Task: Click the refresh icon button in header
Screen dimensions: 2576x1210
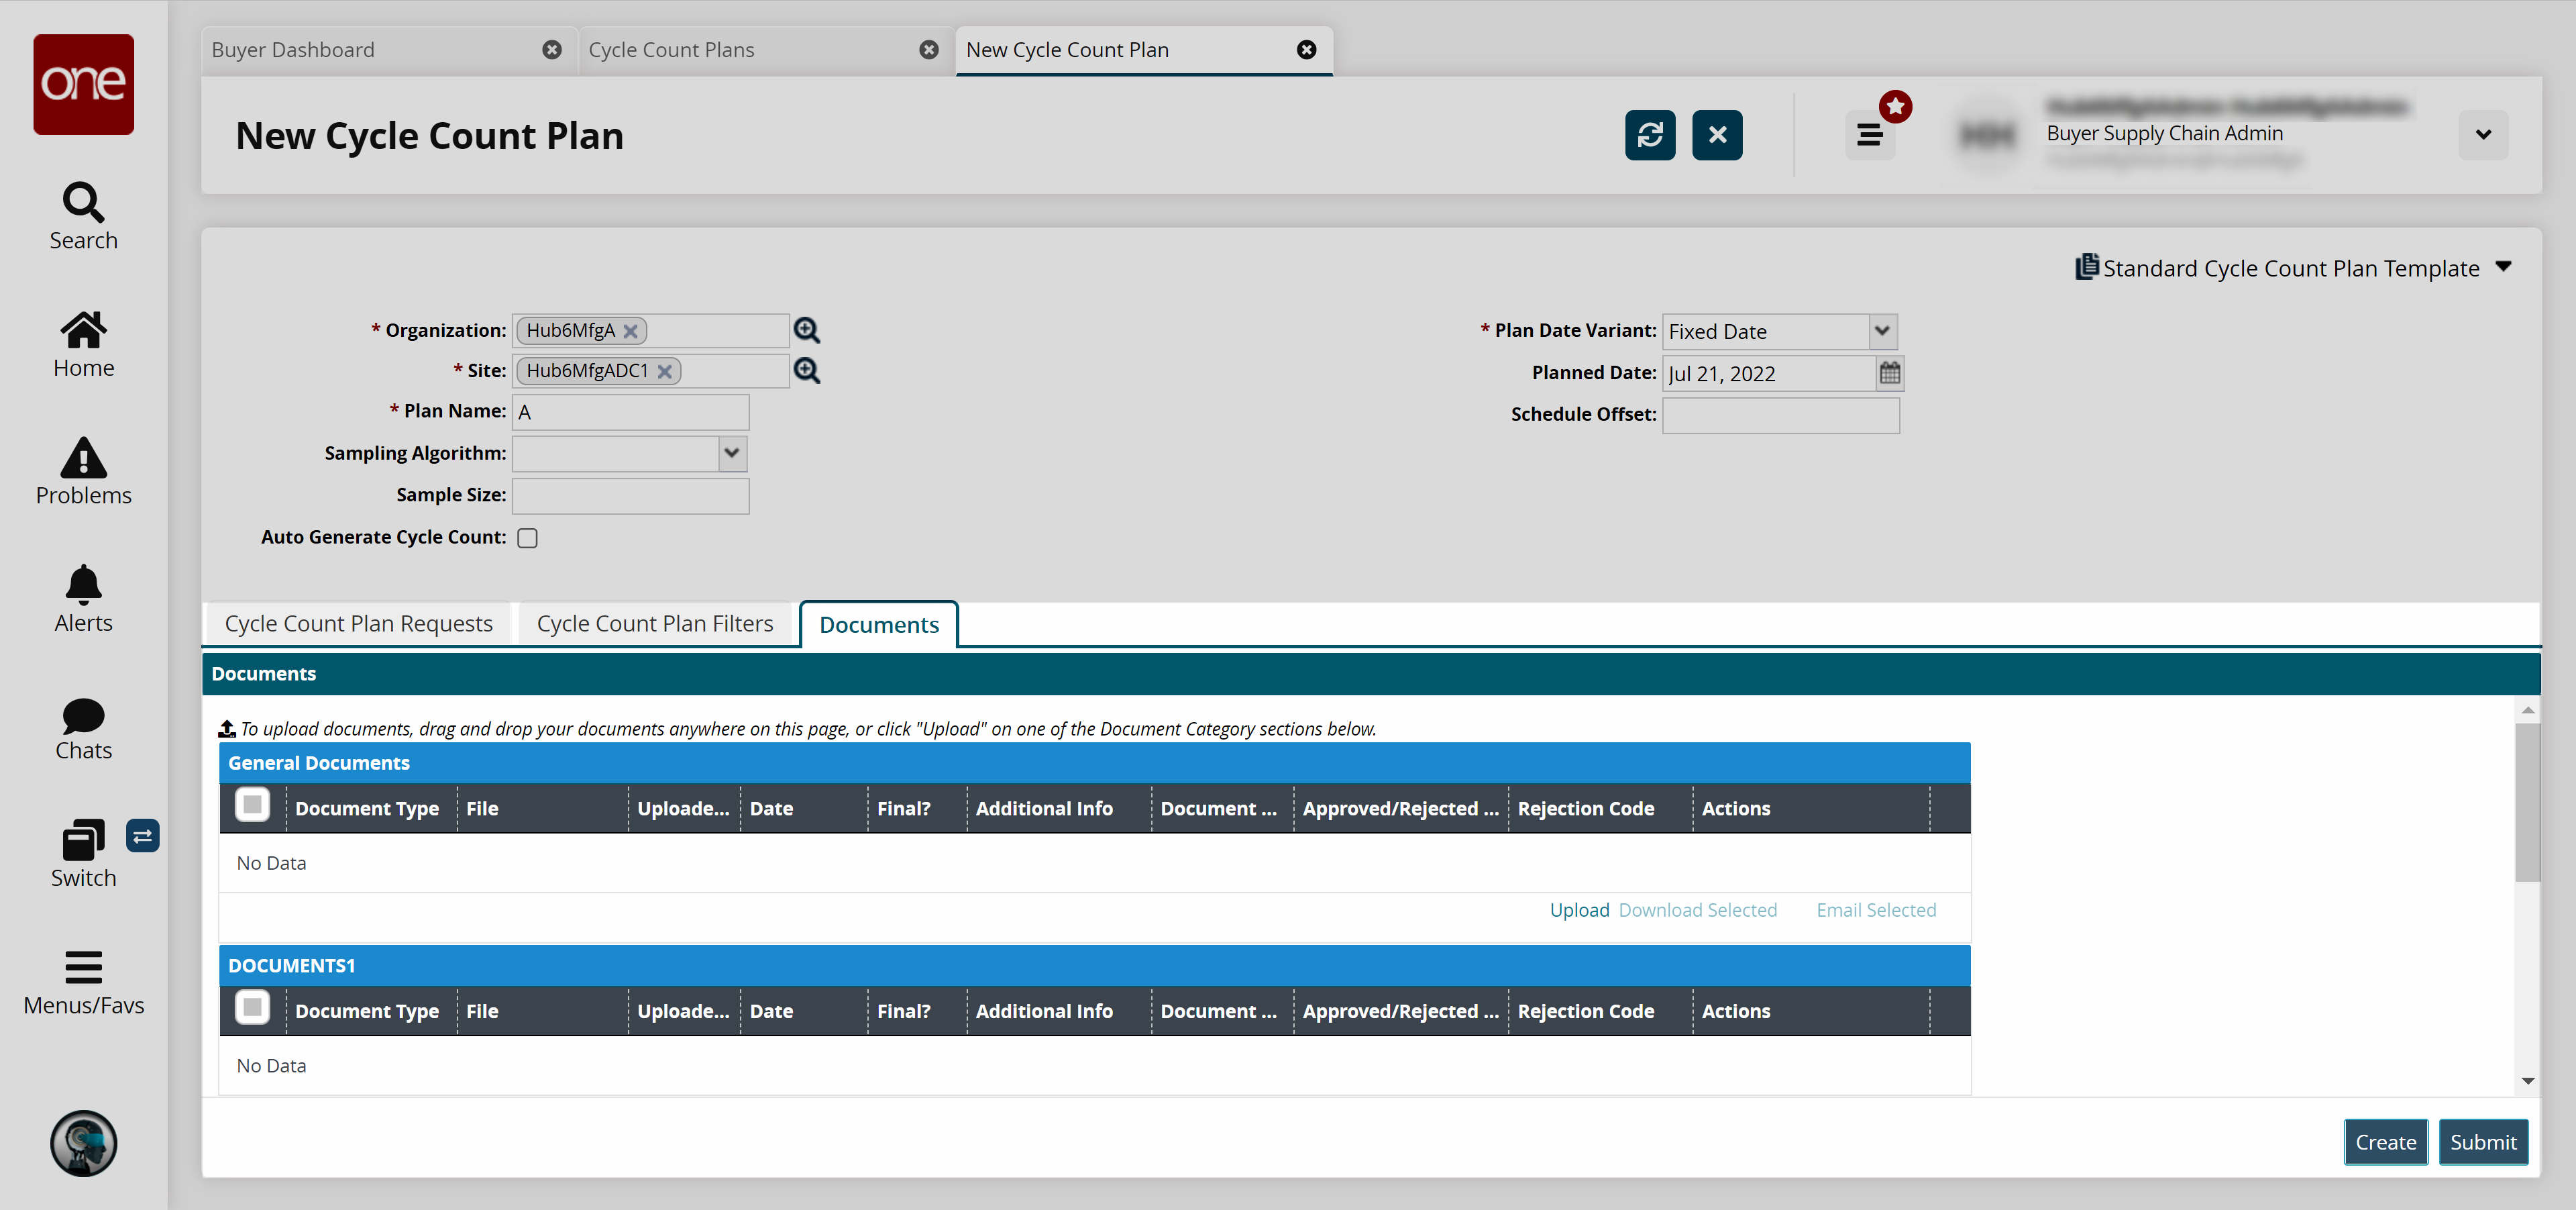Action: click(1649, 135)
